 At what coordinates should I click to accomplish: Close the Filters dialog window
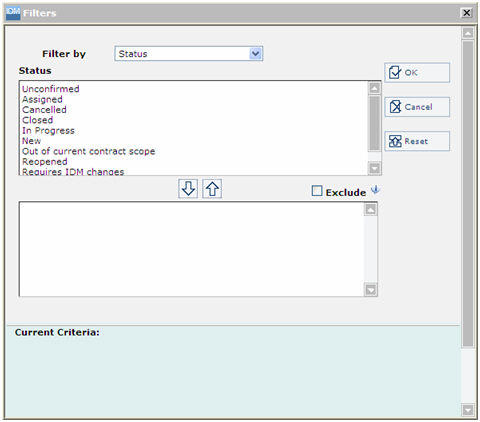tap(467, 13)
